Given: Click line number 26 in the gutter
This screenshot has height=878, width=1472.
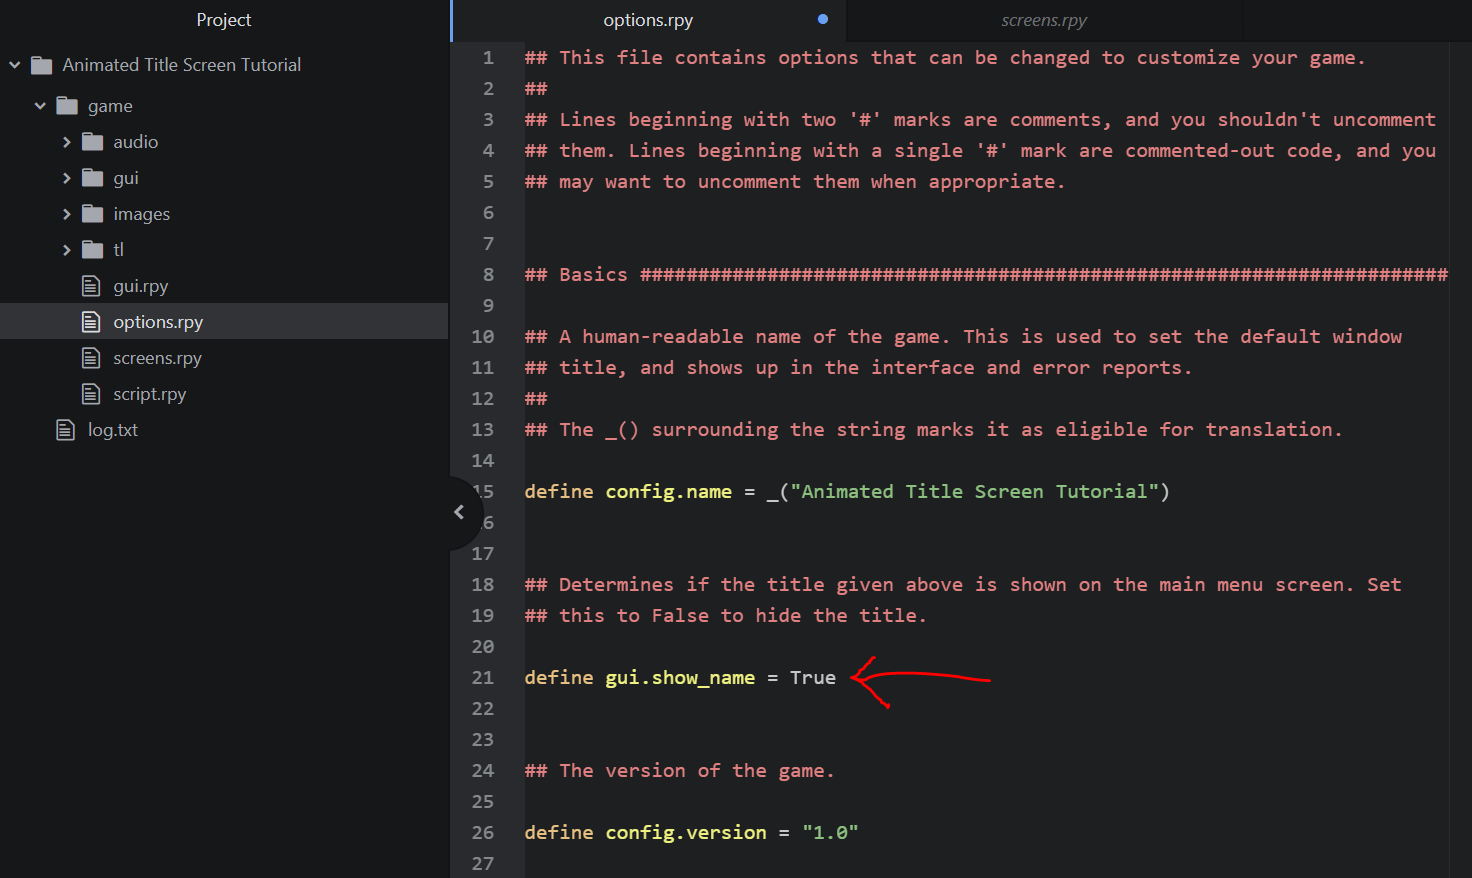Looking at the screenshot, I should click(483, 833).
